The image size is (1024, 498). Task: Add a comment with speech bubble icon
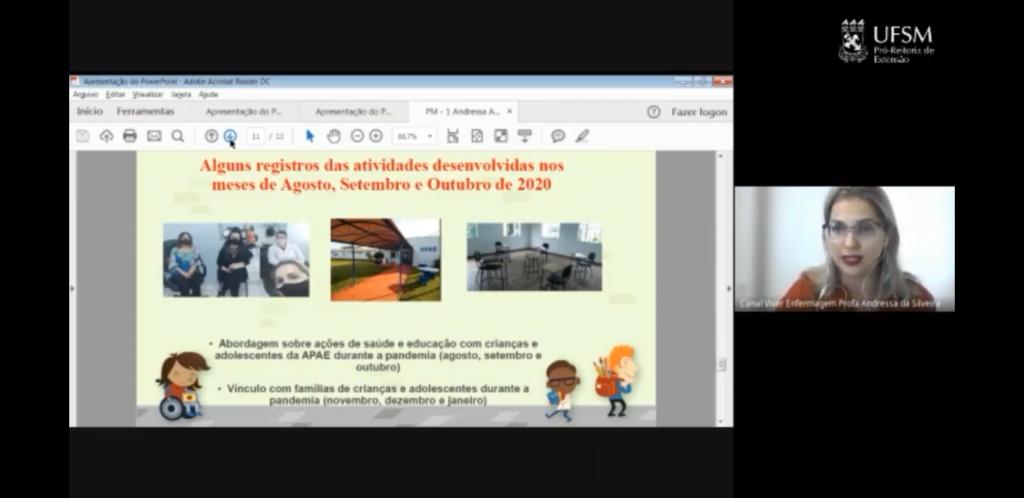pyautogui.click(x=558, y=136)
